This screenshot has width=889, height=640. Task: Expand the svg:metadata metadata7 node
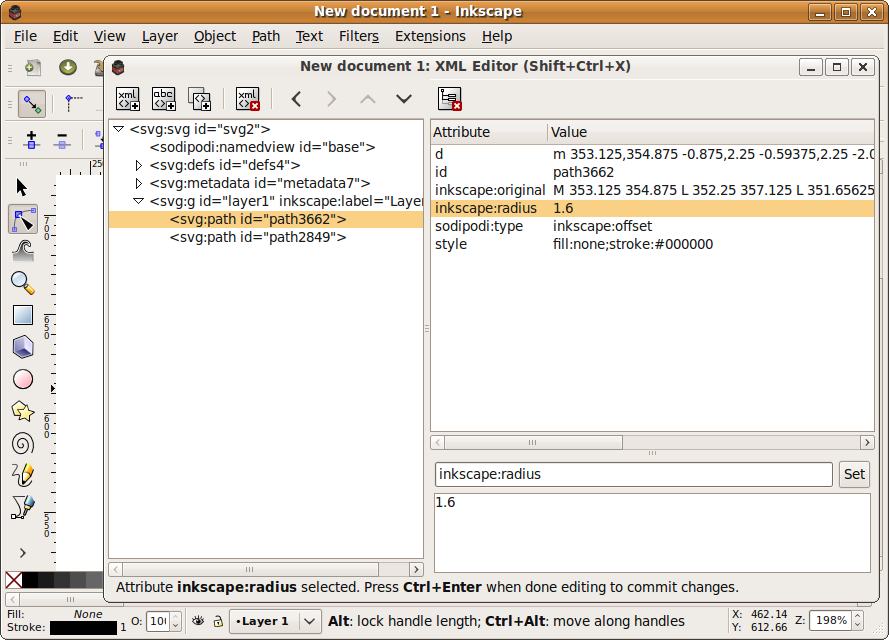[138, 184]
